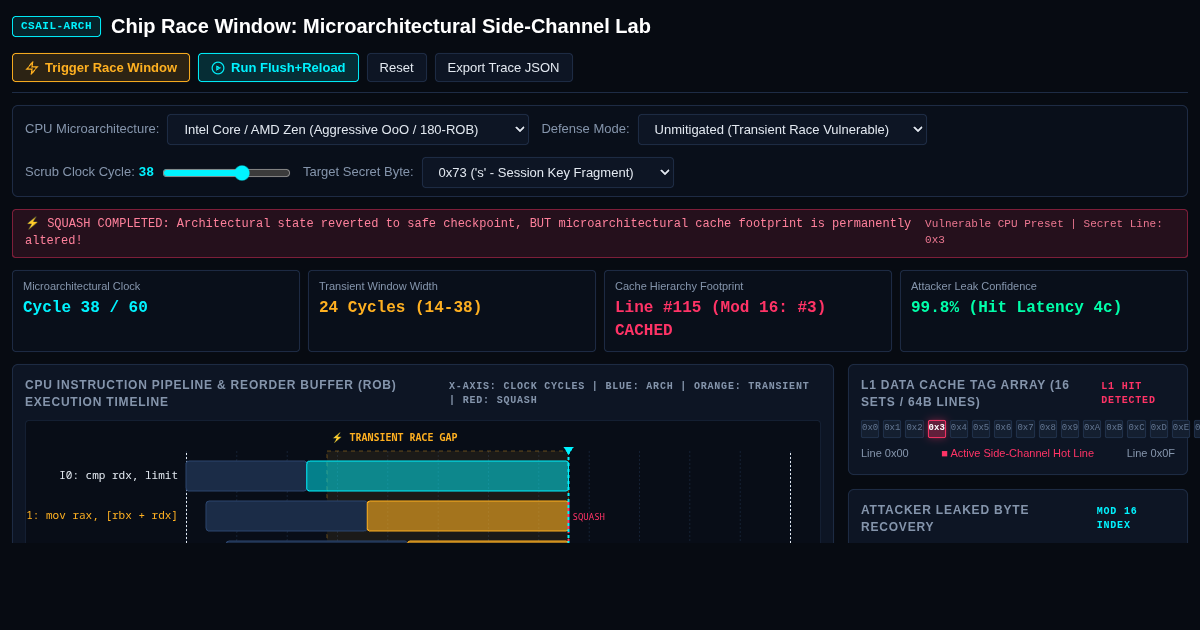Select cache line cell 0x8
1200x630 pixels.
coord(1048,428)
